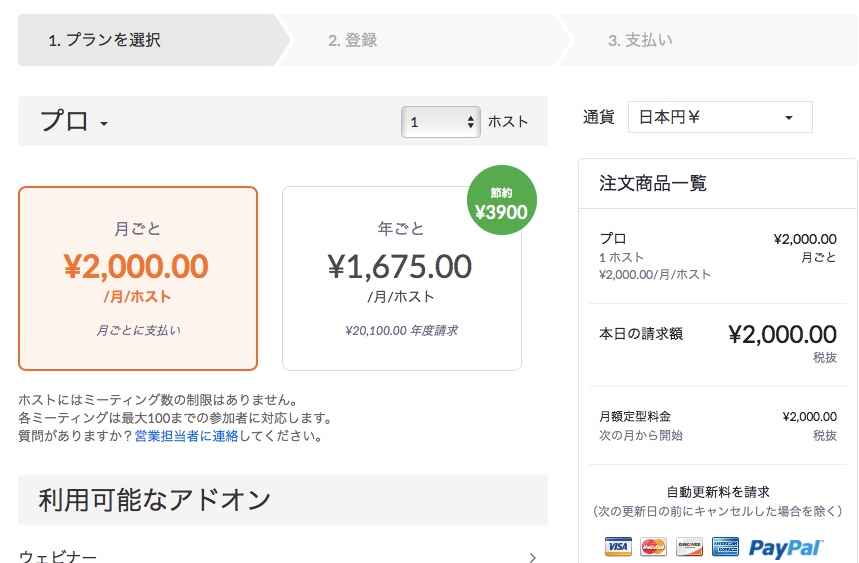Click the ¥1,675.00 annual price text
The width and height of the screenshot is (859, 563).
pos(400,266)
